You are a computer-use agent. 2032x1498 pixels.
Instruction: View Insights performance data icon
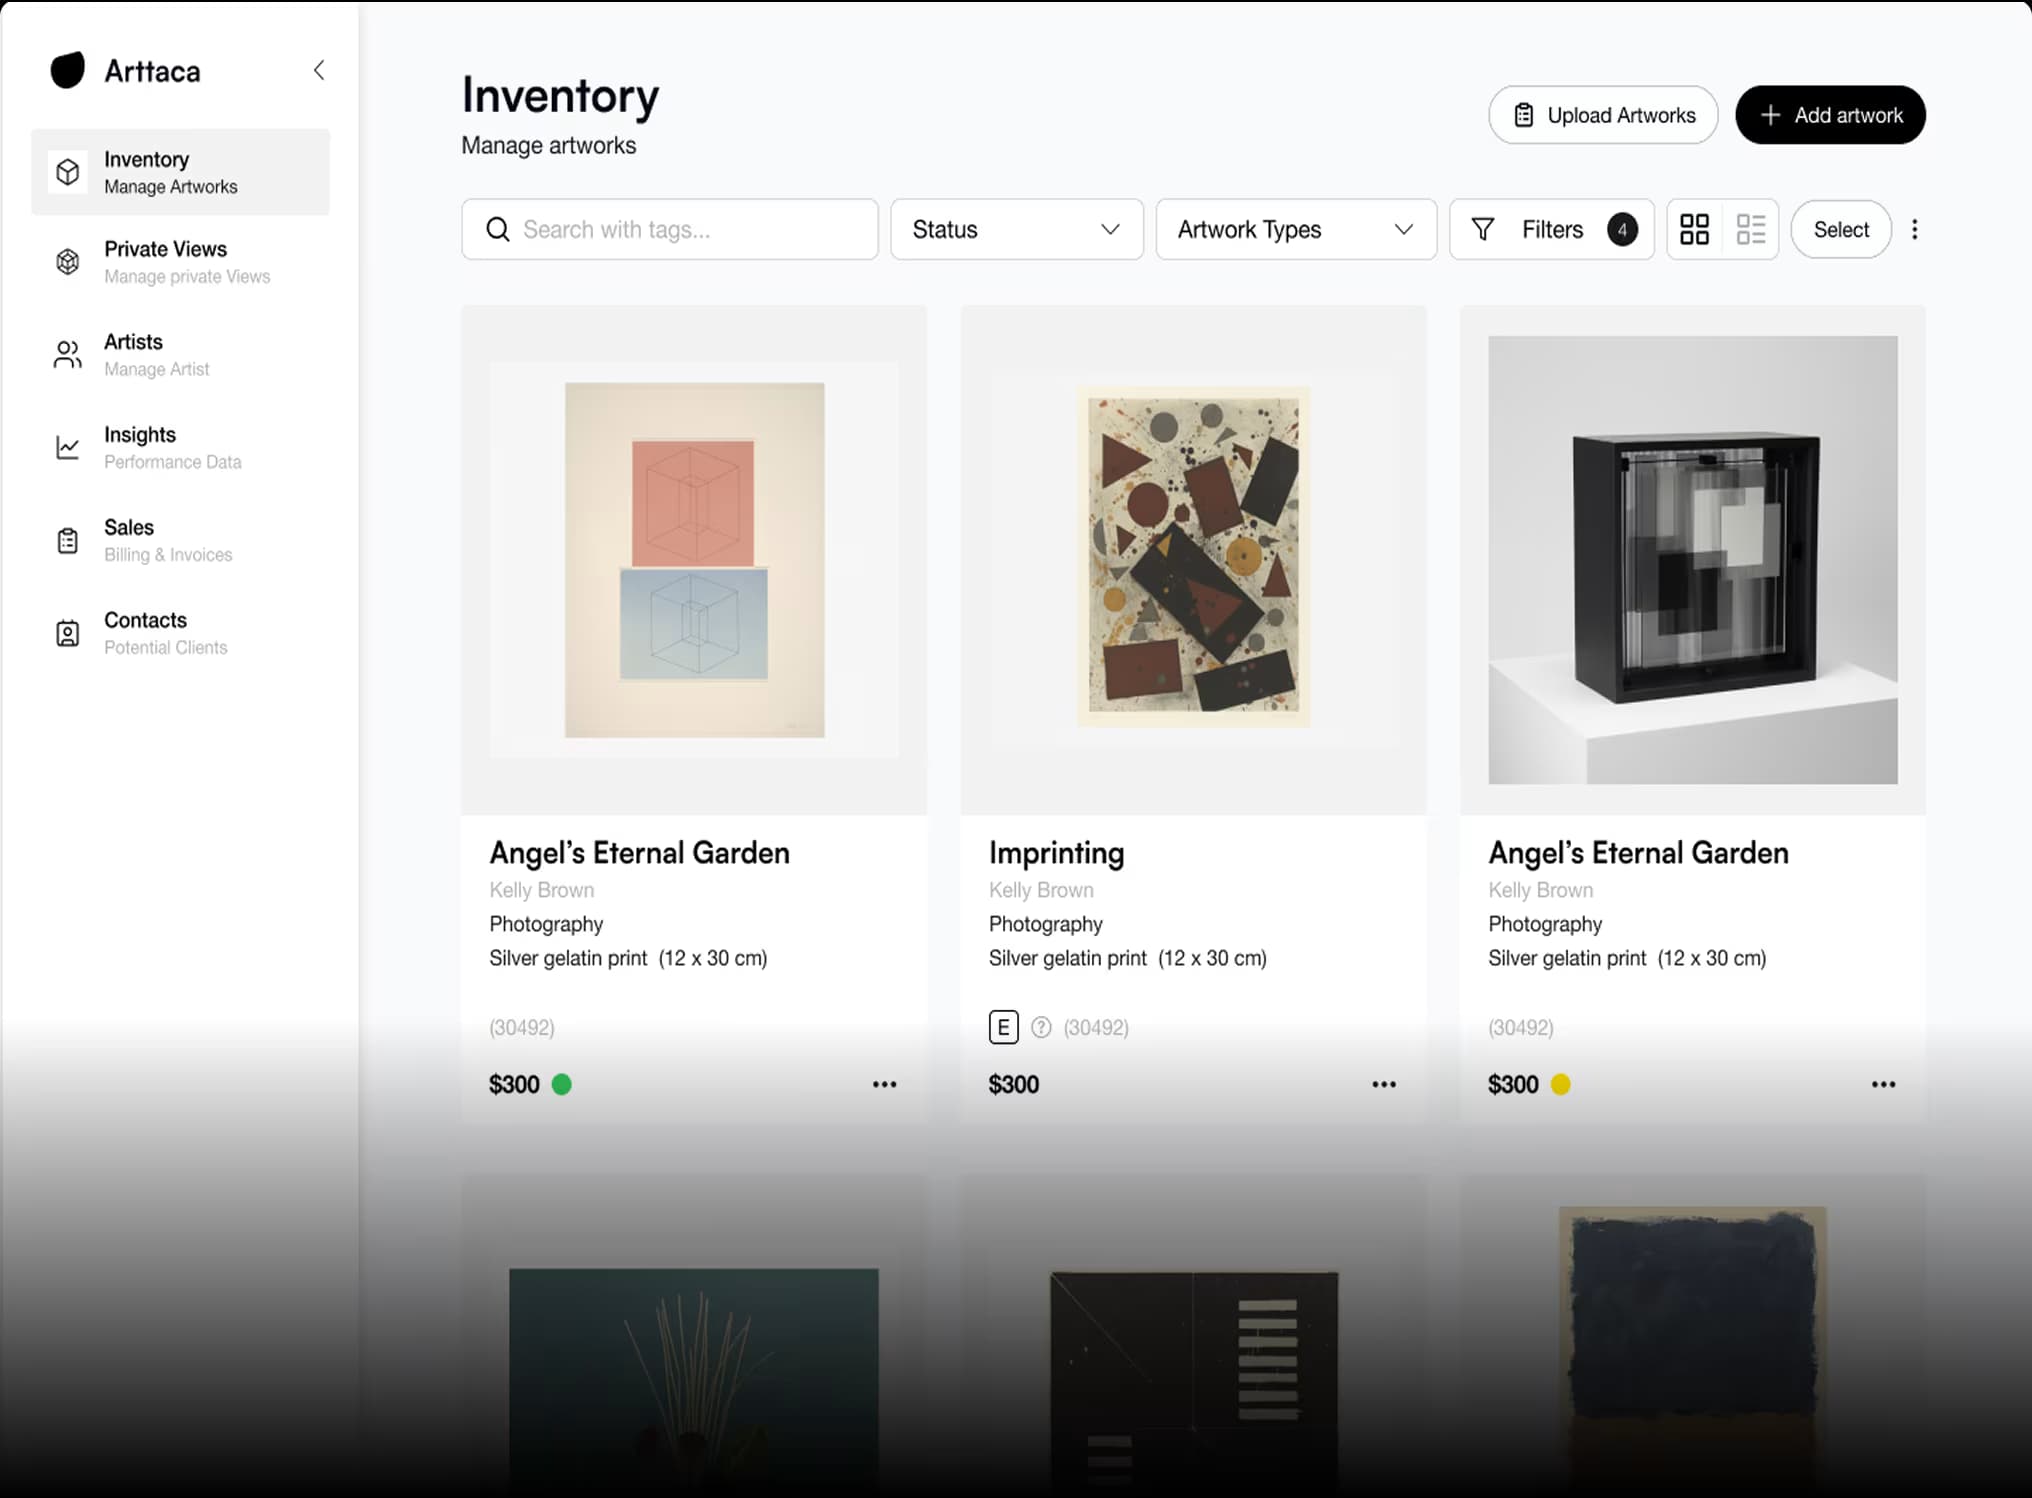pos(67,447)
